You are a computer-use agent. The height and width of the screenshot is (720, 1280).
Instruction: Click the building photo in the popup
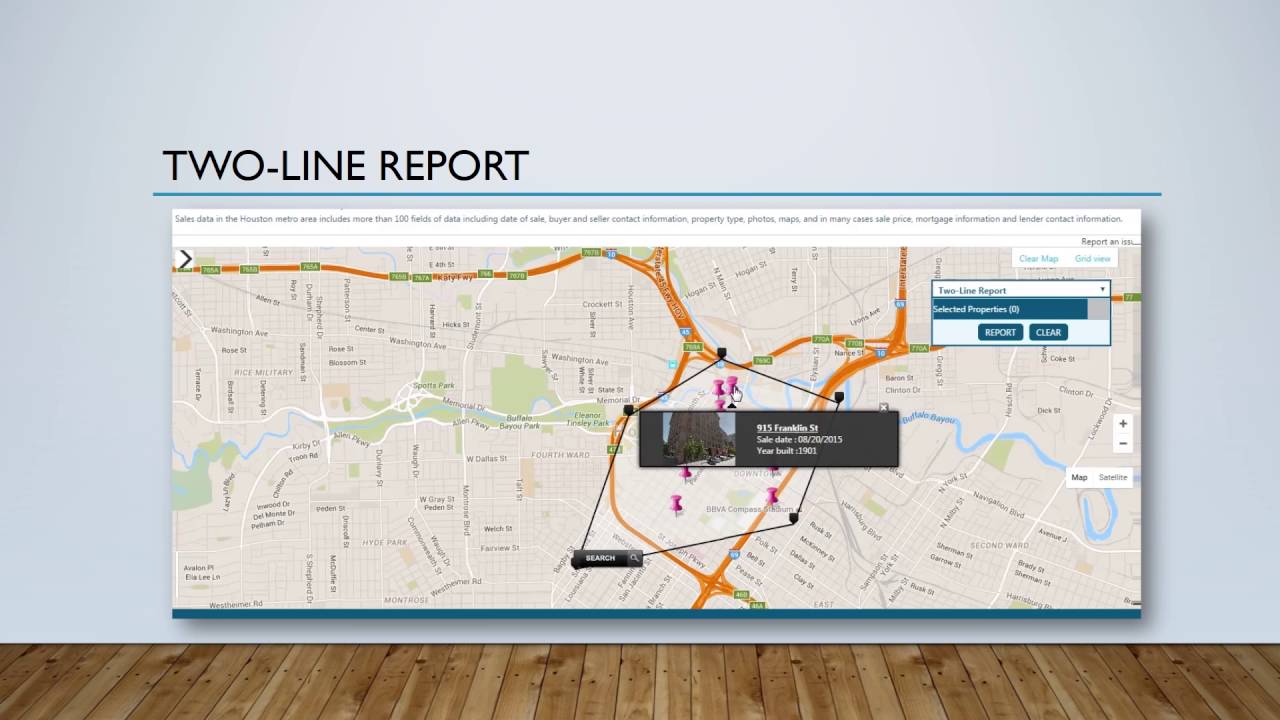(x=699, y=438)
